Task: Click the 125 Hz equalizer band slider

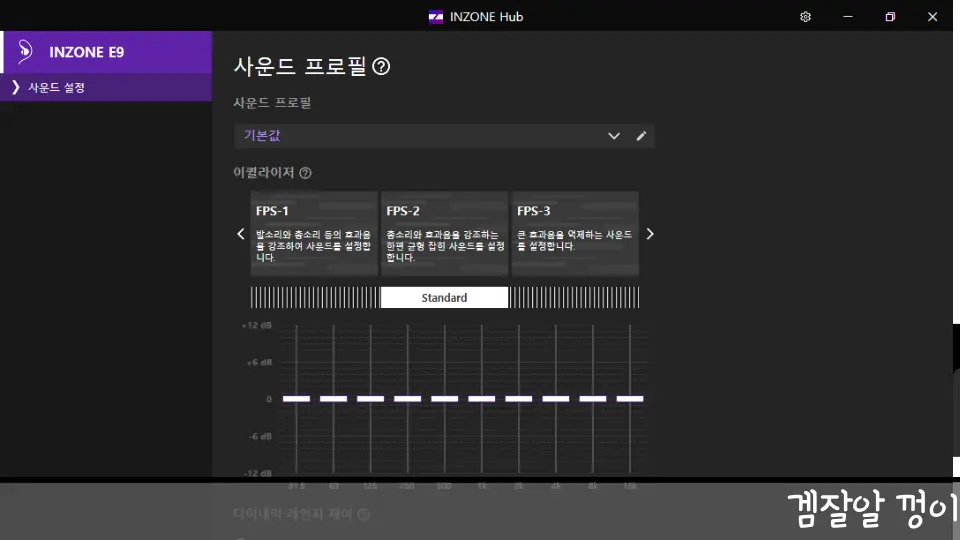Action: tap(370, 399)
